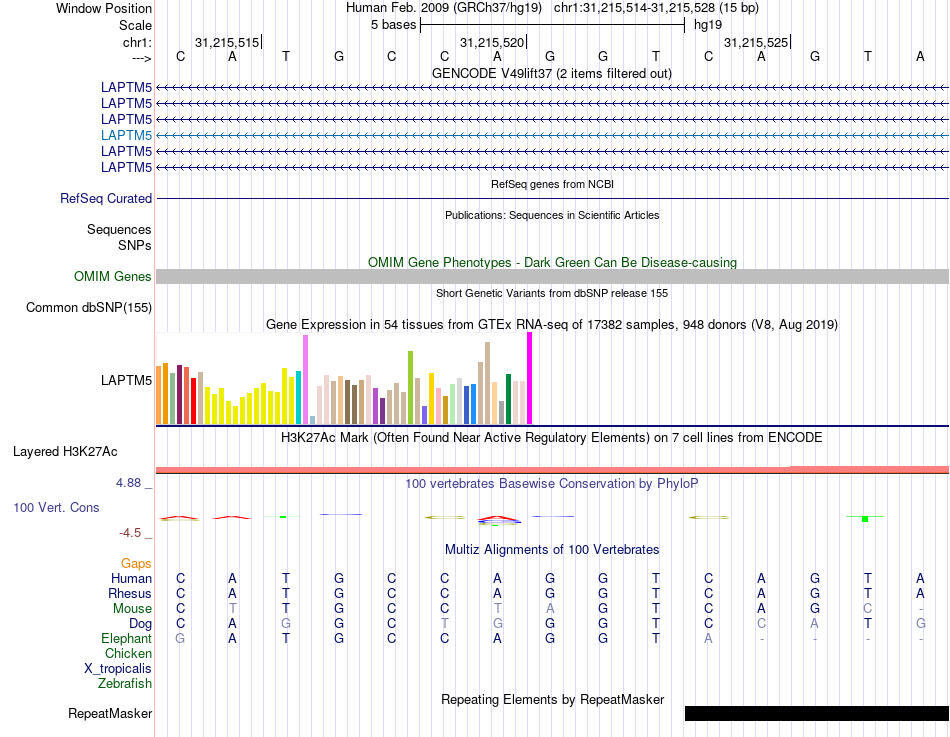This screenshot has height=737, width=950.
Task: Click the pink H3K27Ac signal band
Action: tap(552, 470)
